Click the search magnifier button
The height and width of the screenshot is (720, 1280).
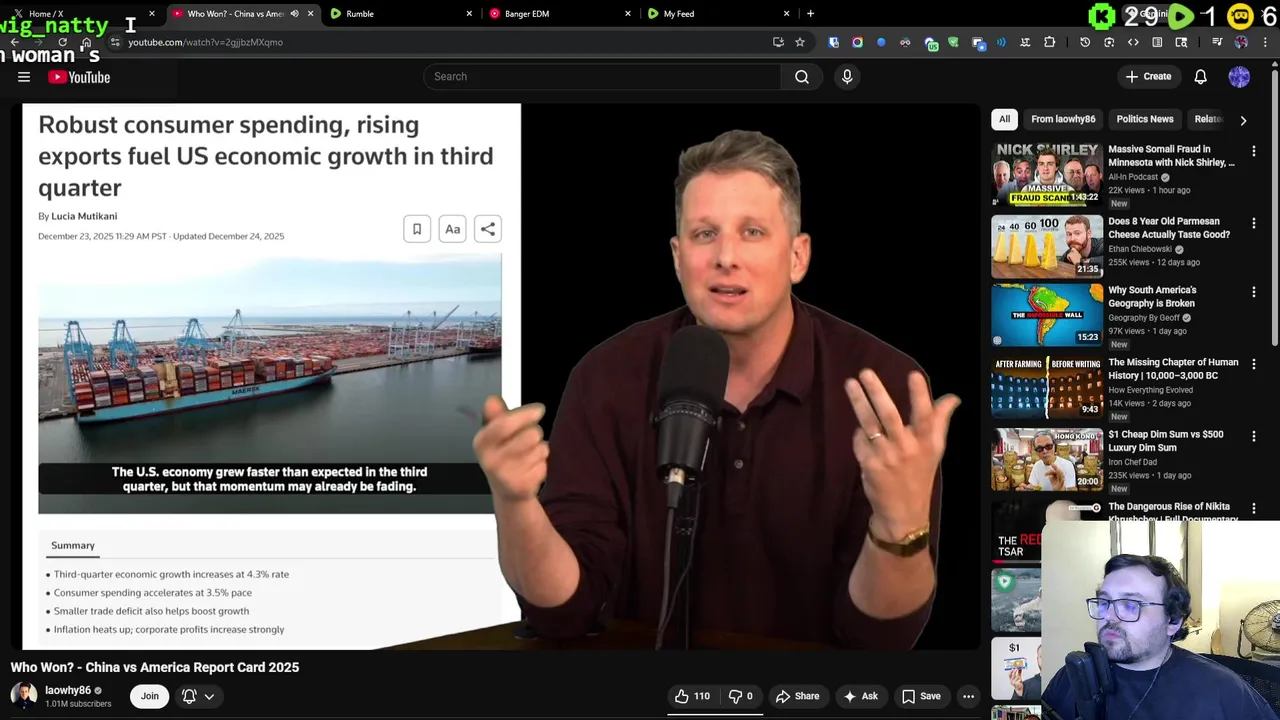click(802, 77)
